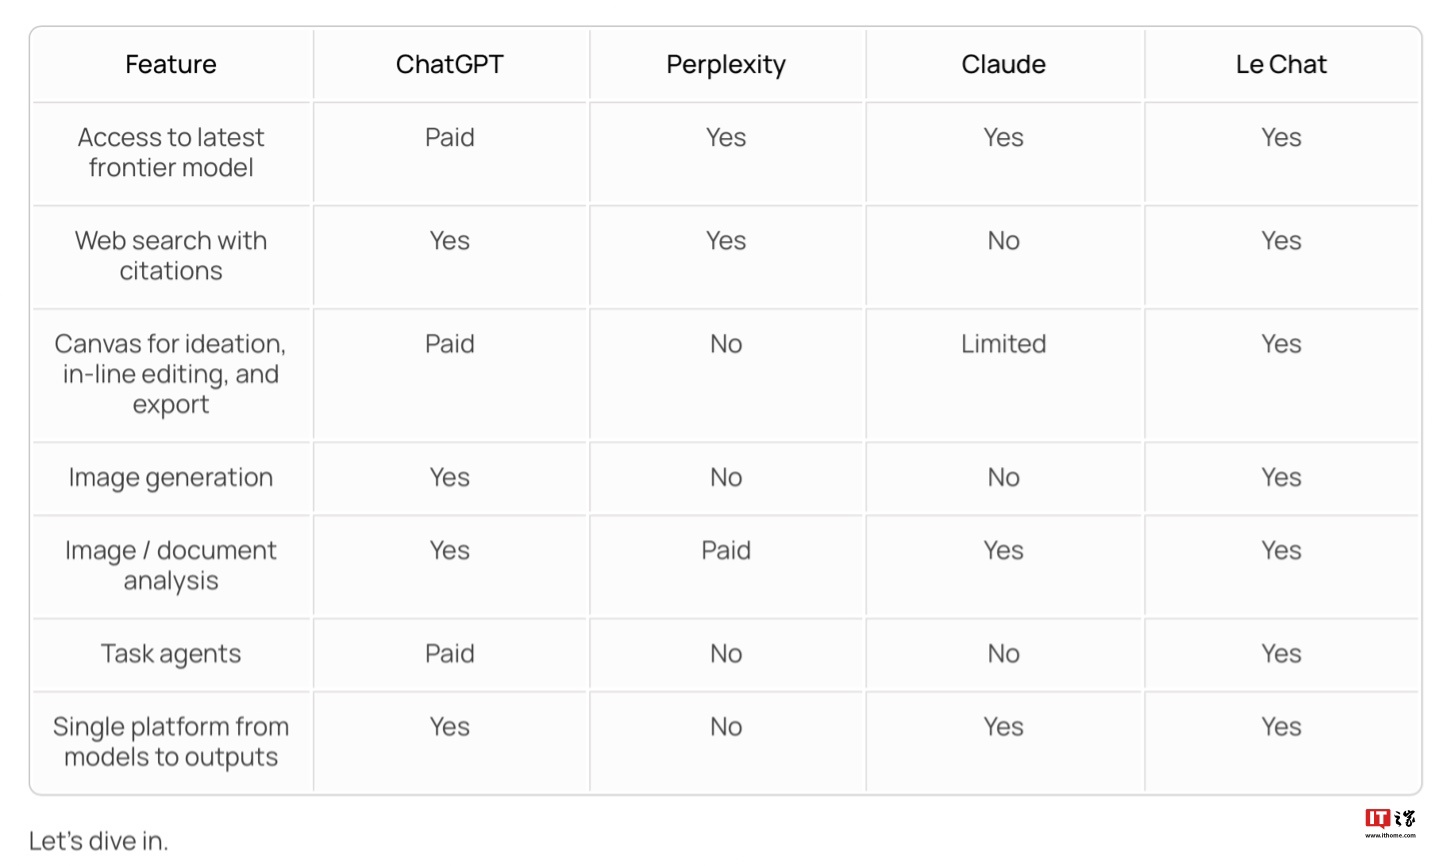The height and width of the screenshot is (866, 1440).
Task: Select the "Task agents" row label
Action: pos(171,654)
